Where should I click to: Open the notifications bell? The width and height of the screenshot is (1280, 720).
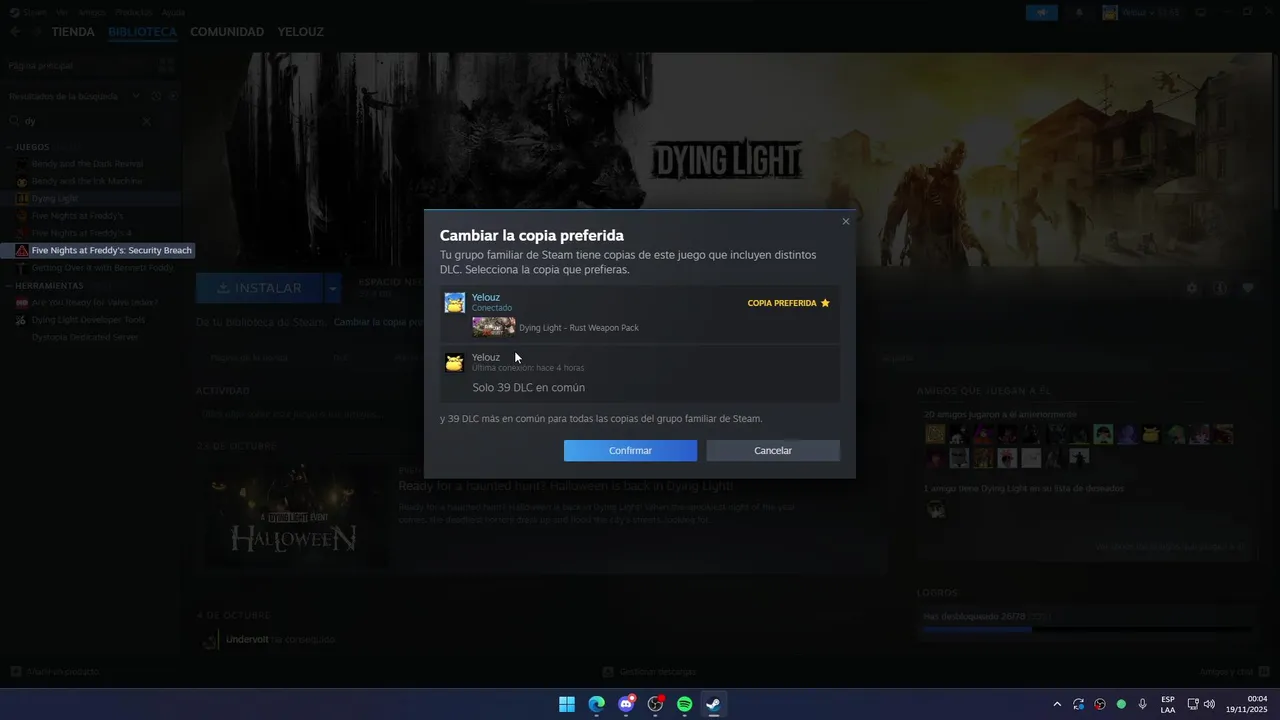[x=1079, y=12]
